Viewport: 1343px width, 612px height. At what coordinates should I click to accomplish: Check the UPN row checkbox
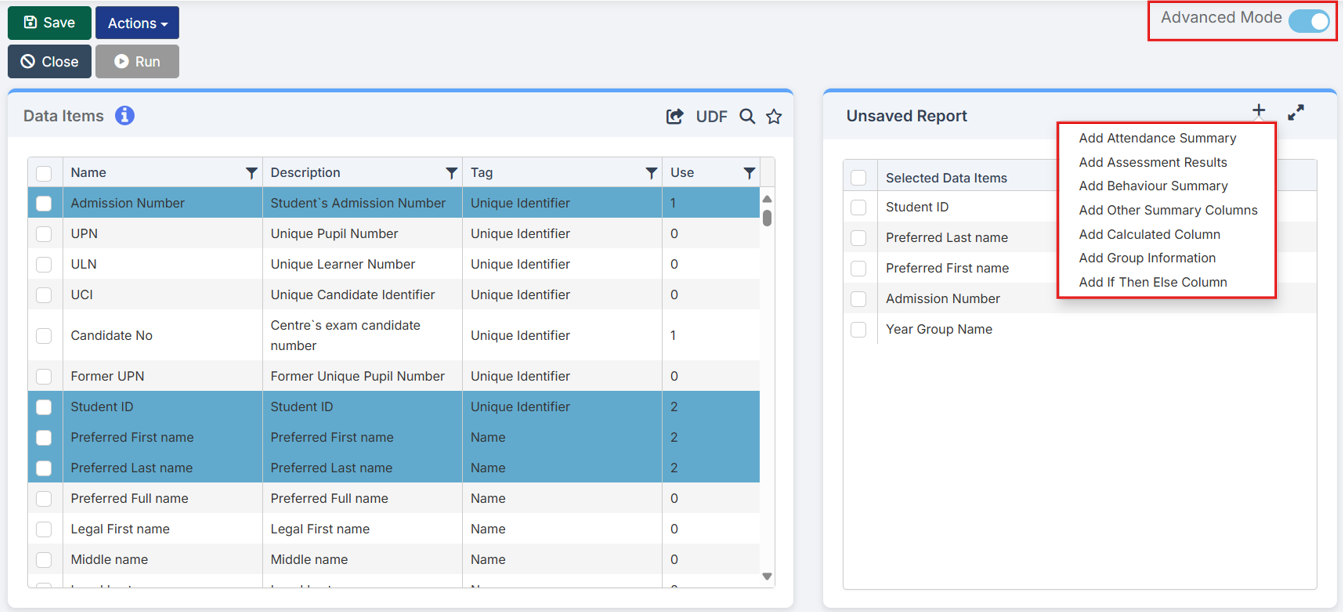44,234
